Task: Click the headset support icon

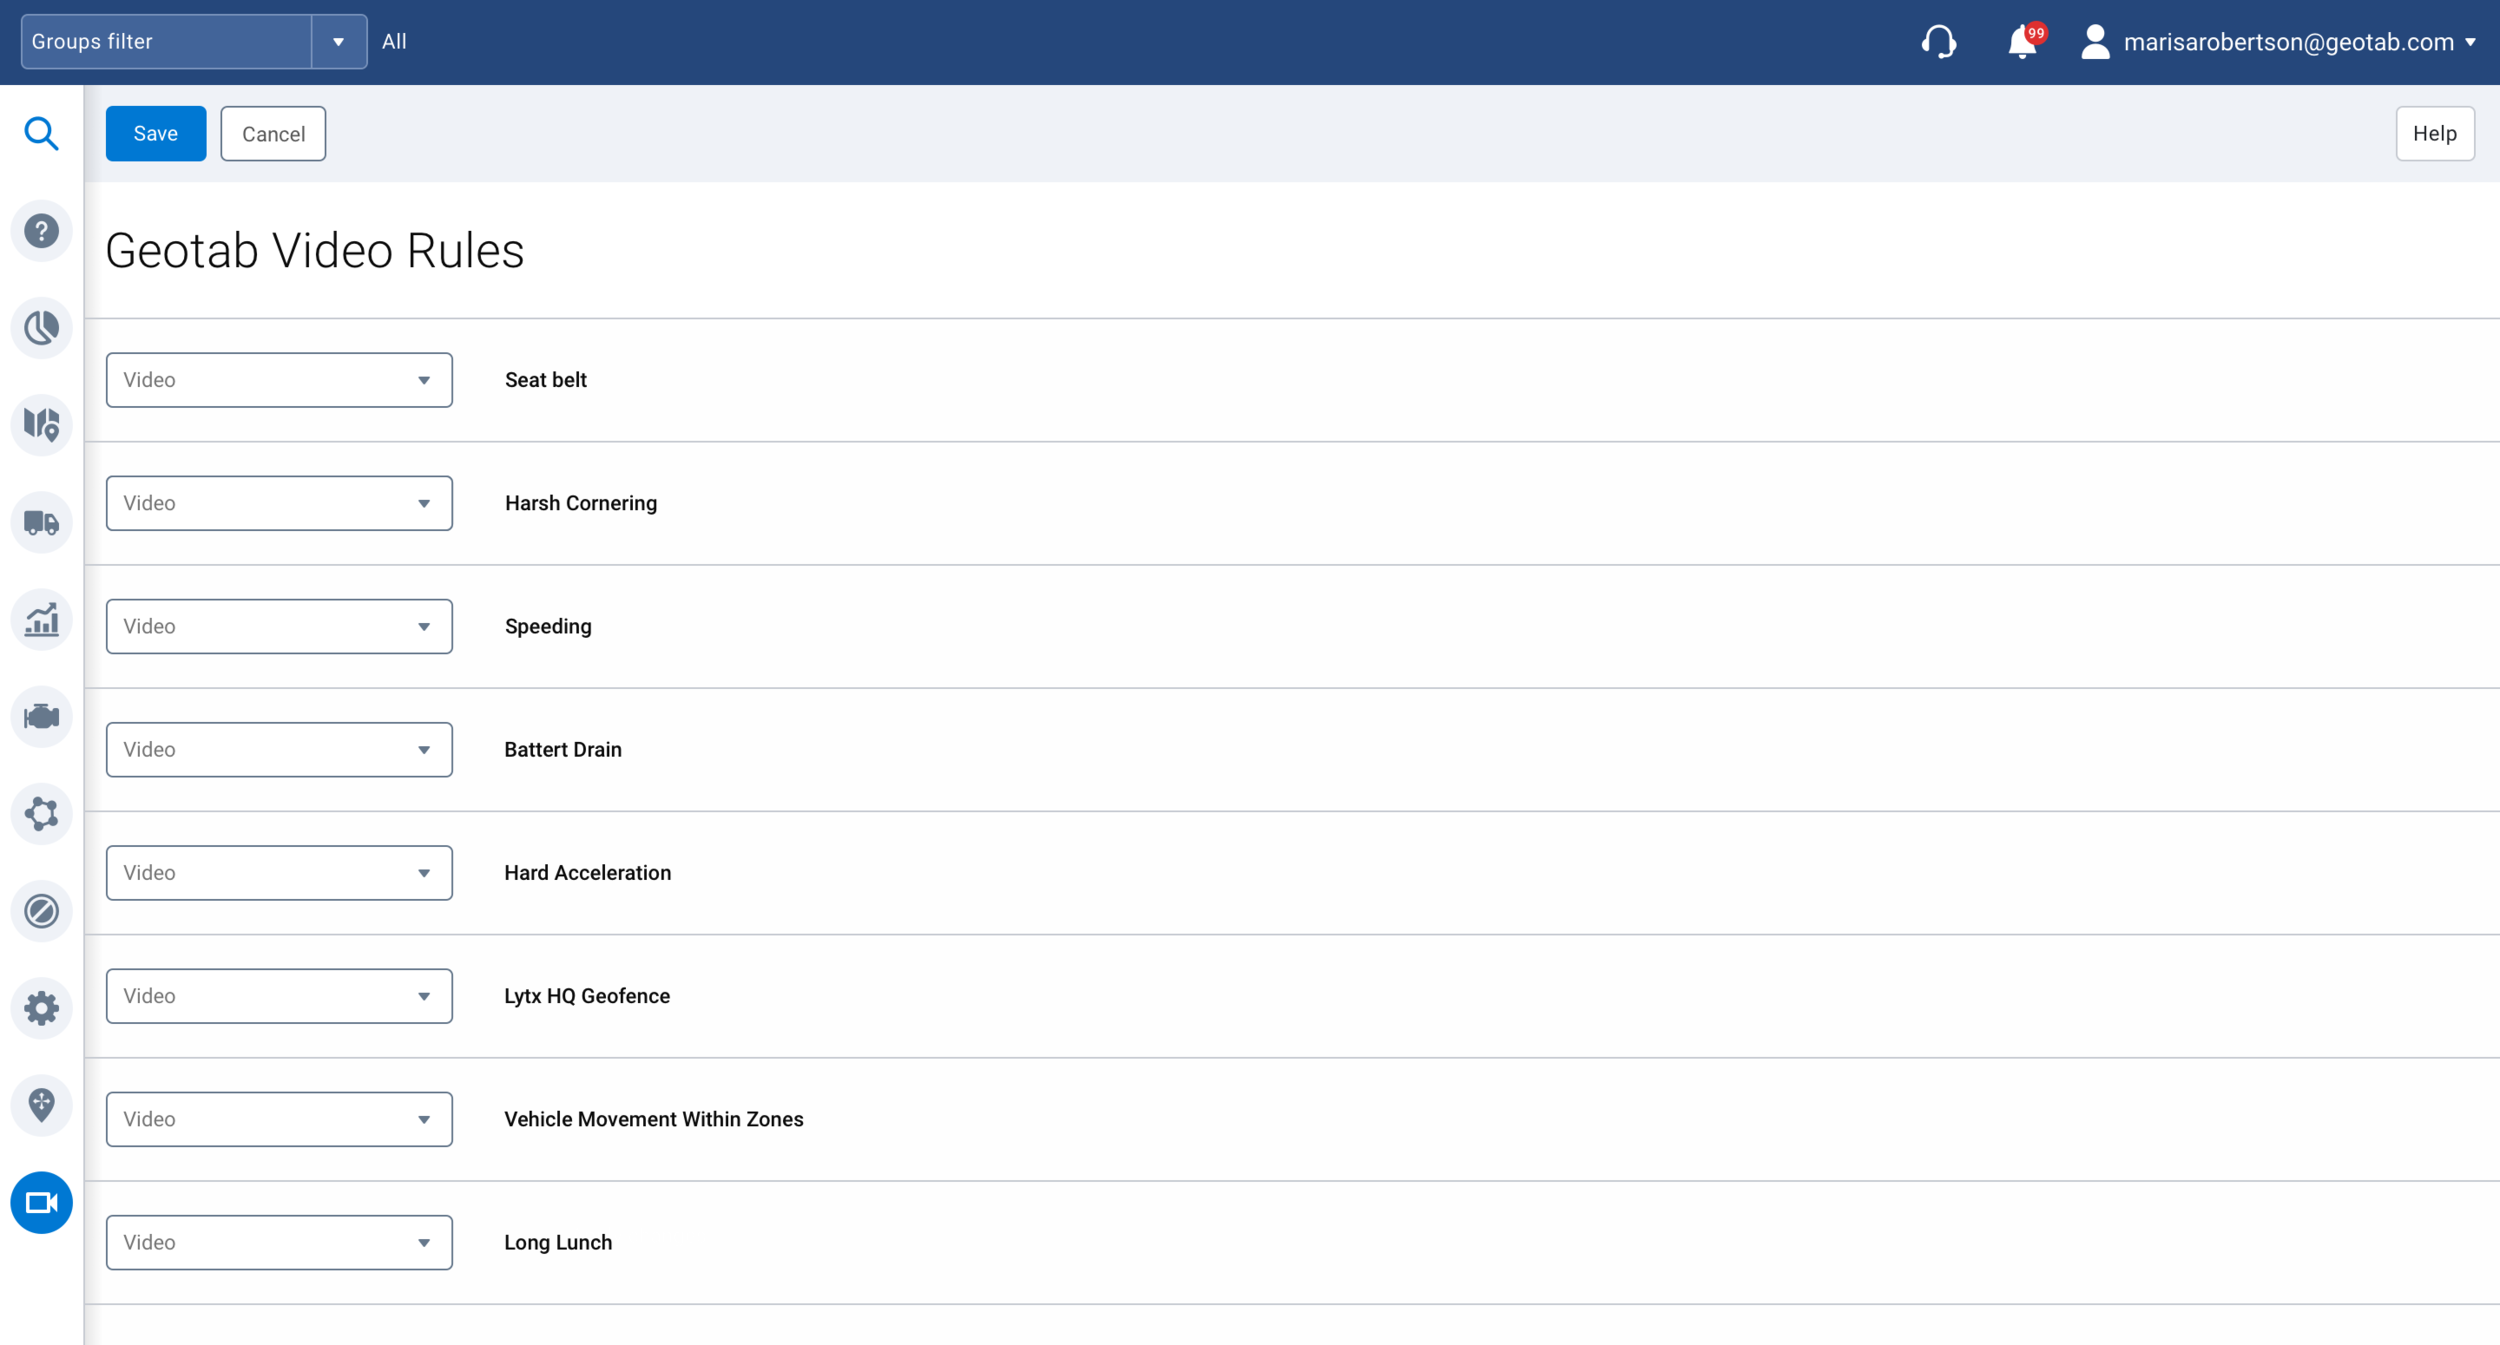Action: click(1938, 42)
